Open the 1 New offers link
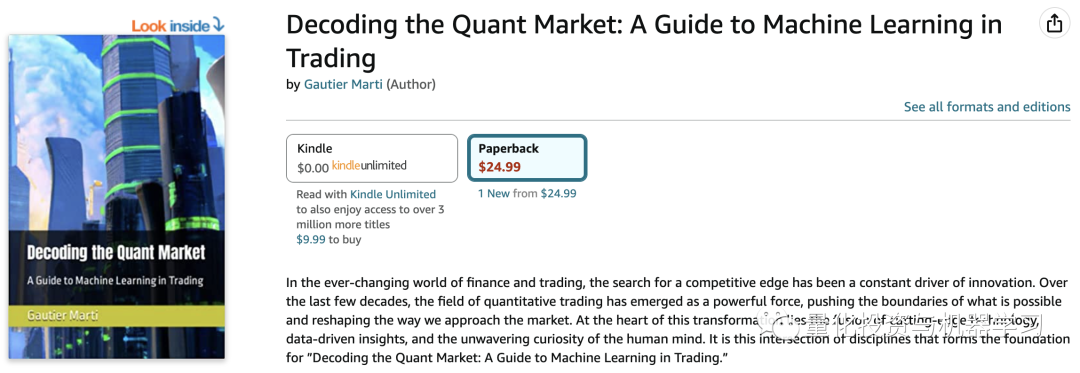Screen dimensions: 1080x373 pos(494,193)
